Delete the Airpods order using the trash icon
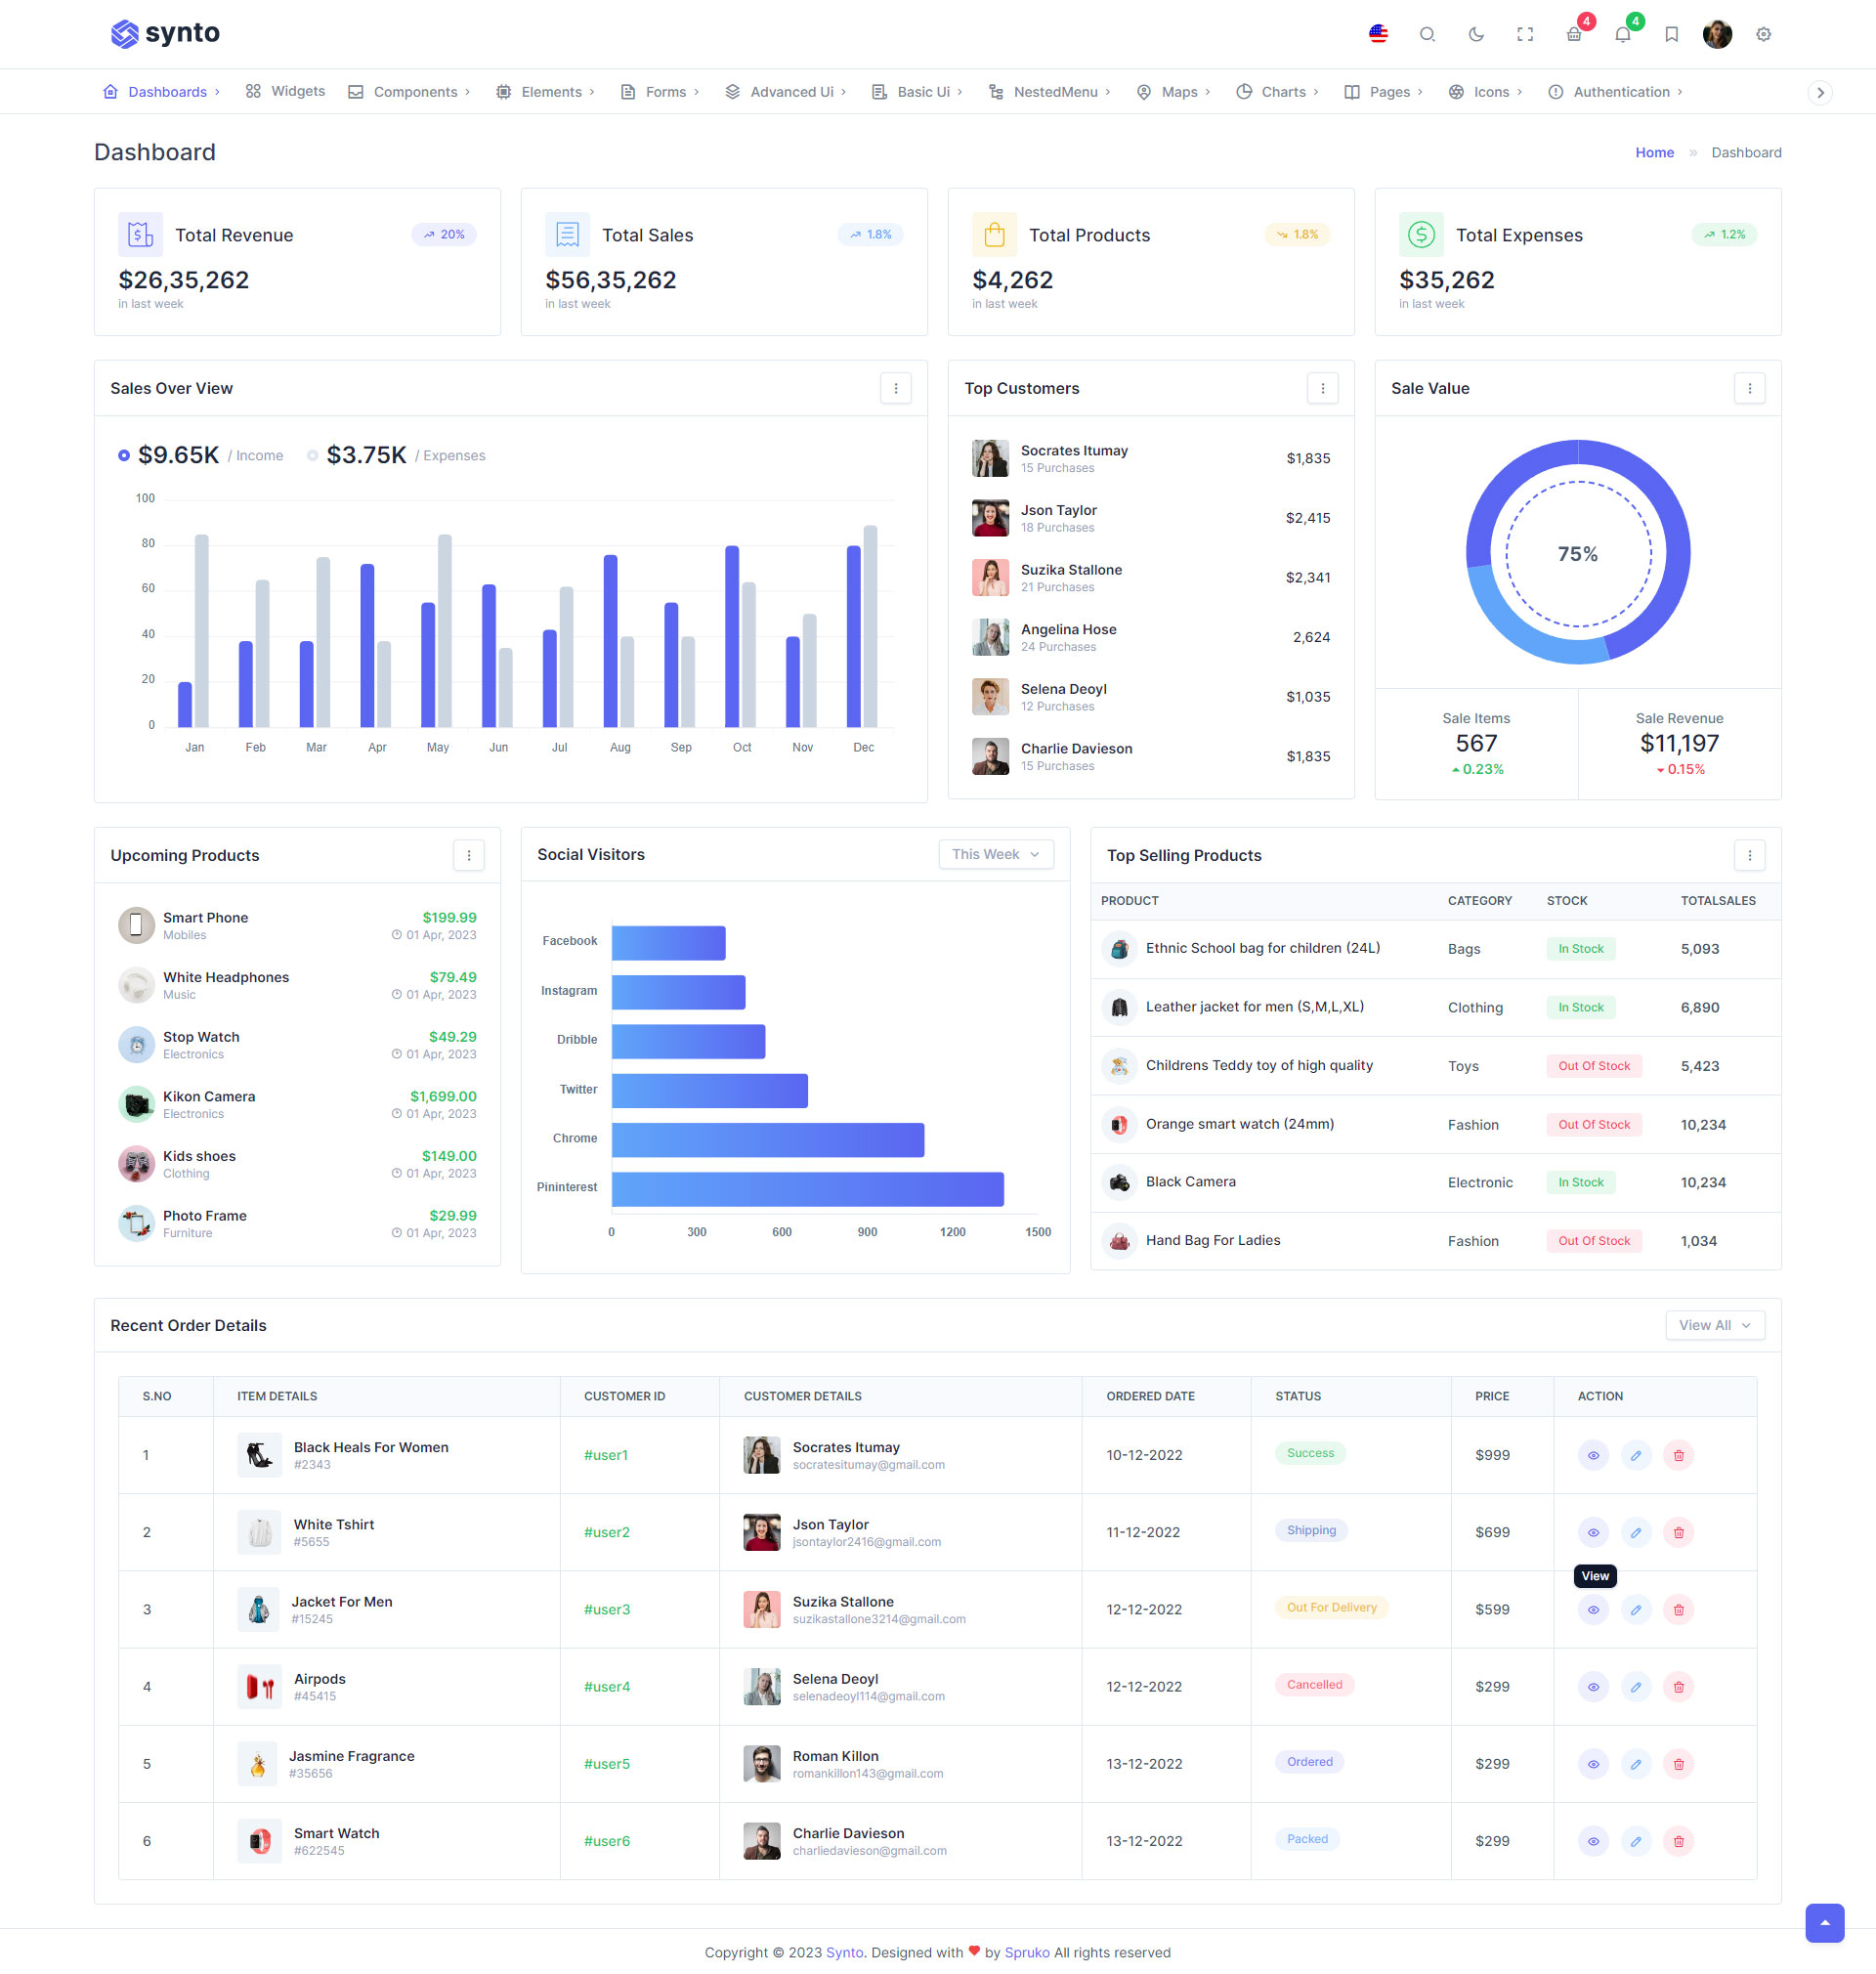Image resolution: width=1876 pixels, height=1974 pixels. pyautogui.click(x=1679, y=1686)
